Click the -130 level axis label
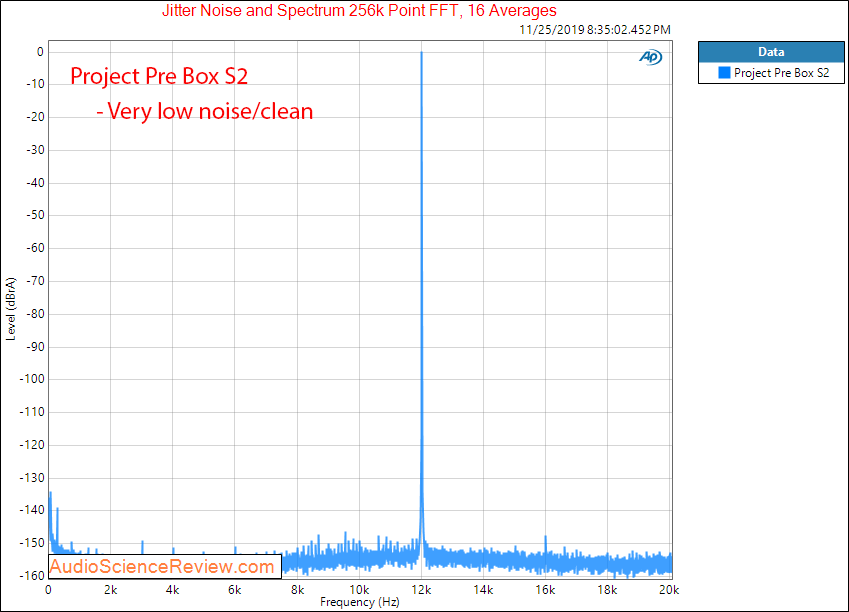Screen dimensions: 849x612 coord(33,478)
